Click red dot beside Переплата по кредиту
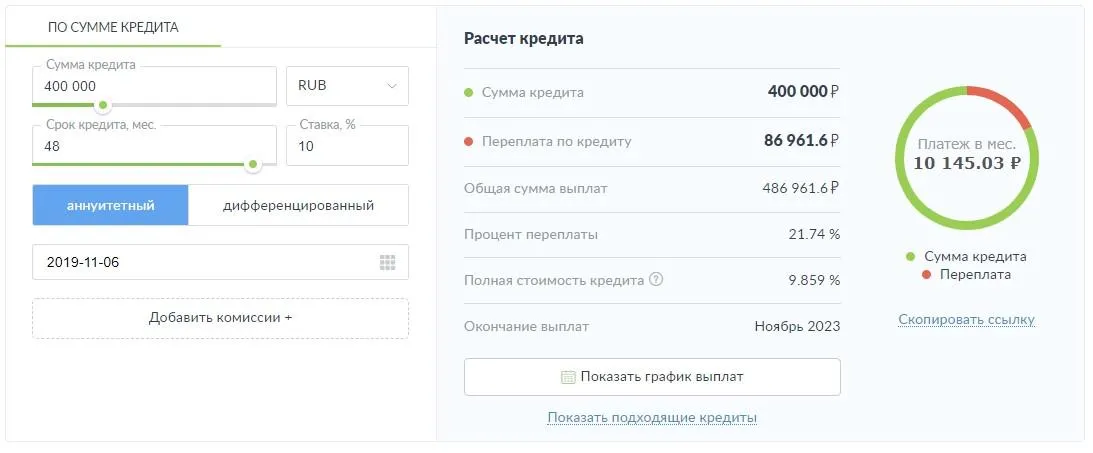Screen dimensions: 1093x453 468,141
